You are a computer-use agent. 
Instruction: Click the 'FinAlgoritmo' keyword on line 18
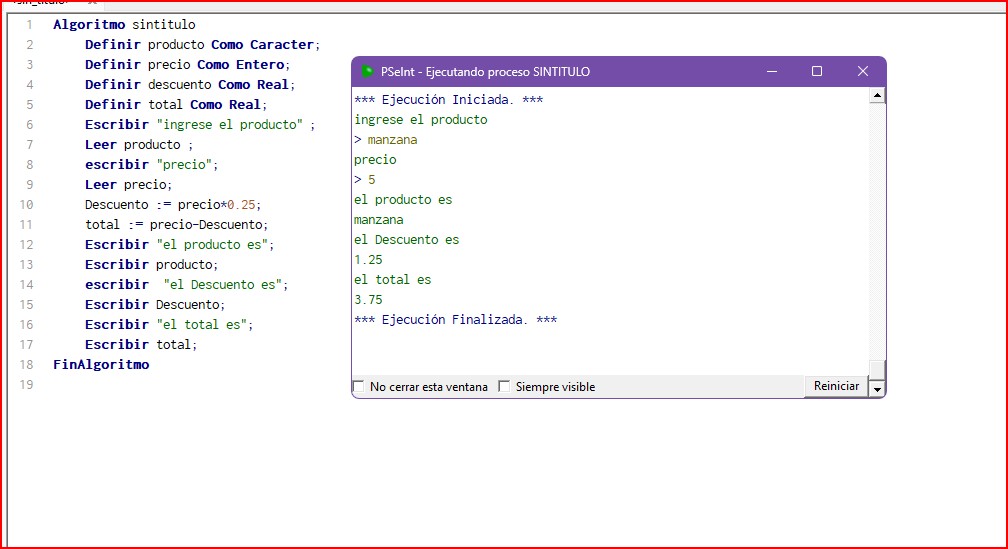101,365
